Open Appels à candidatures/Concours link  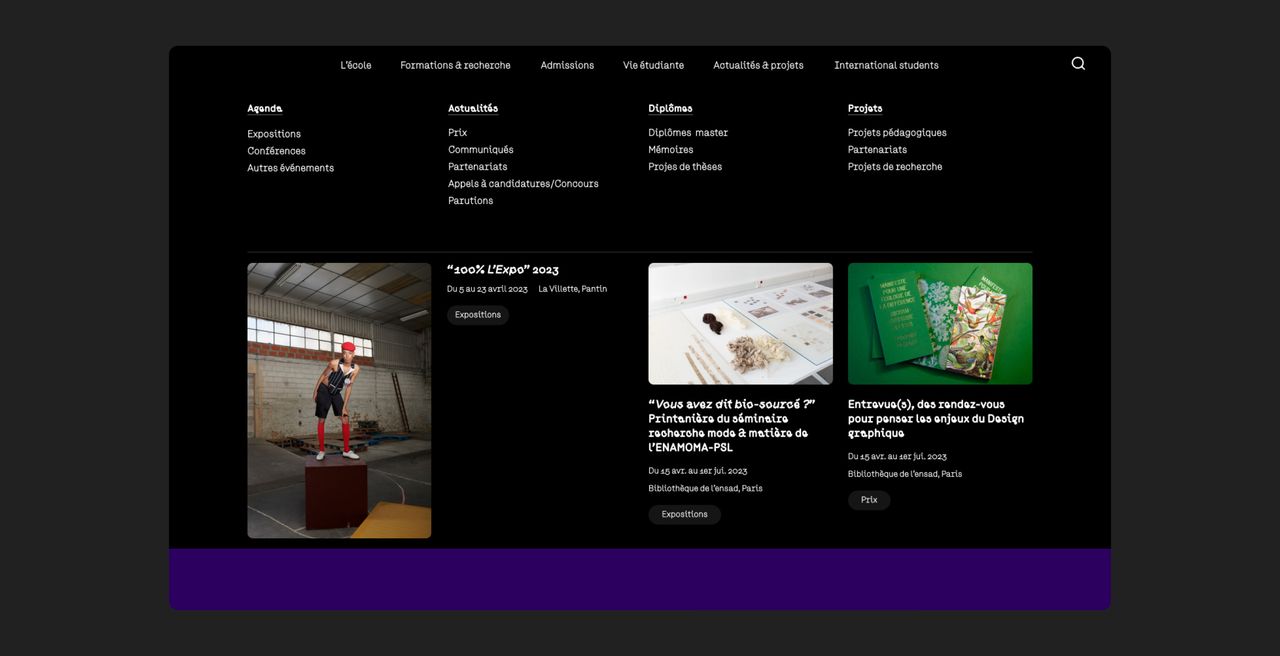pyautogui.click(x=523, y=184)
